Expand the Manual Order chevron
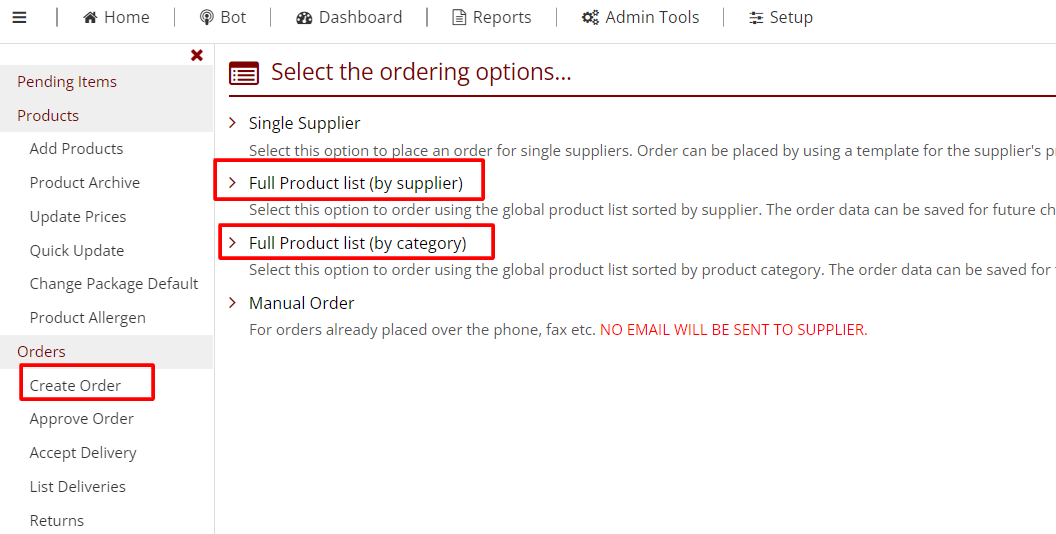1056x534 pixels. click(x=233, y=303)
